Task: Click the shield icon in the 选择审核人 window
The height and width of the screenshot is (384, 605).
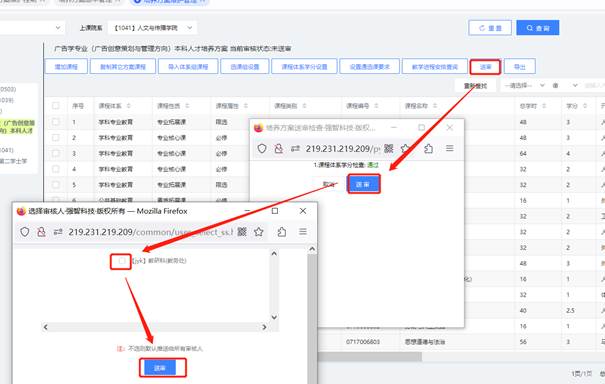Action: 25,232
